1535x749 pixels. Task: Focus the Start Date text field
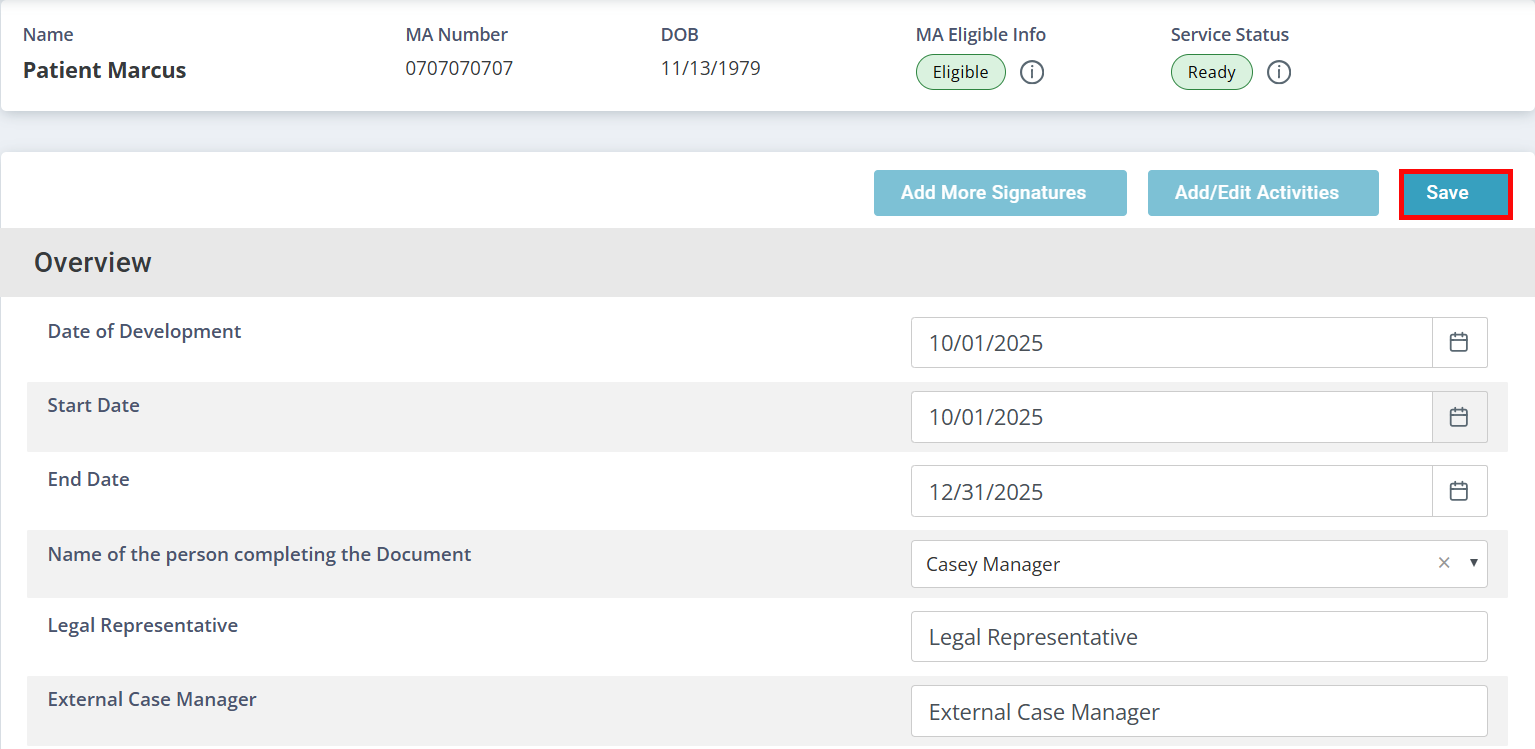pos(1170,417)
